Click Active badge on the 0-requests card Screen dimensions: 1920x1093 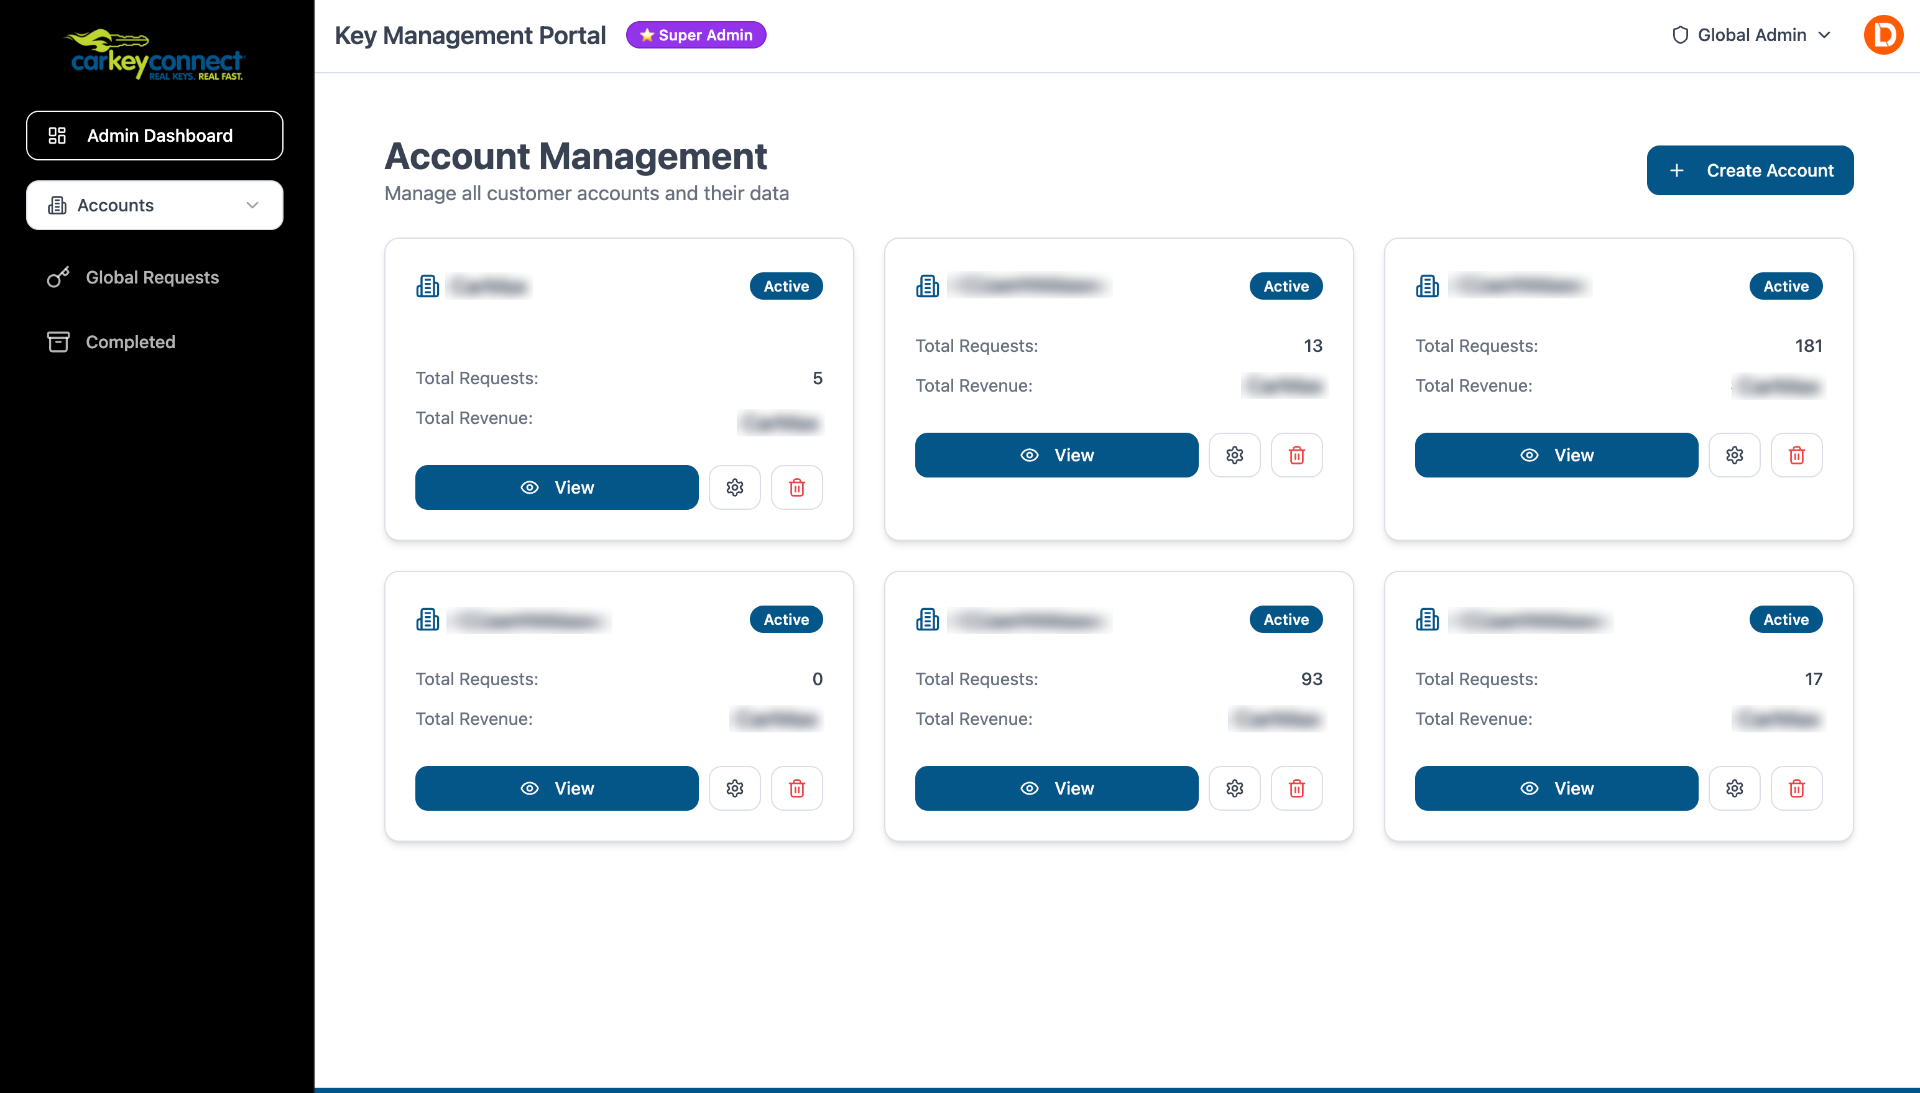786,620
